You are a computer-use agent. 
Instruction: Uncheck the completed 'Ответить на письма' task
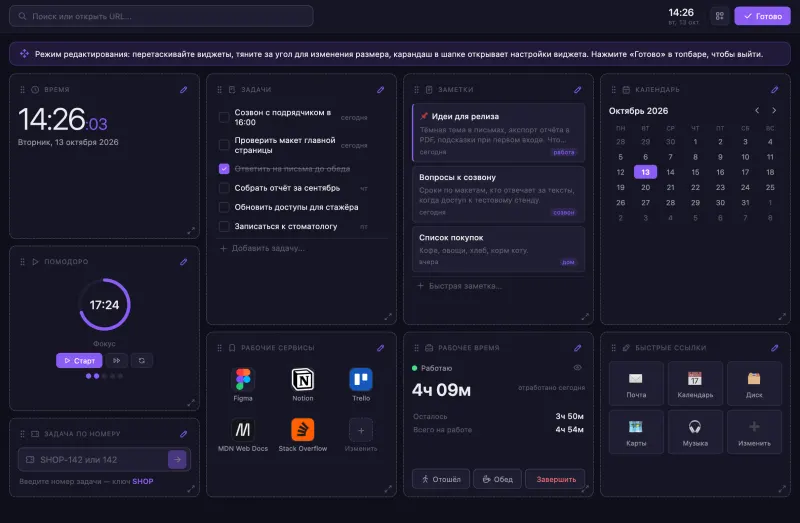click(224, 169)
